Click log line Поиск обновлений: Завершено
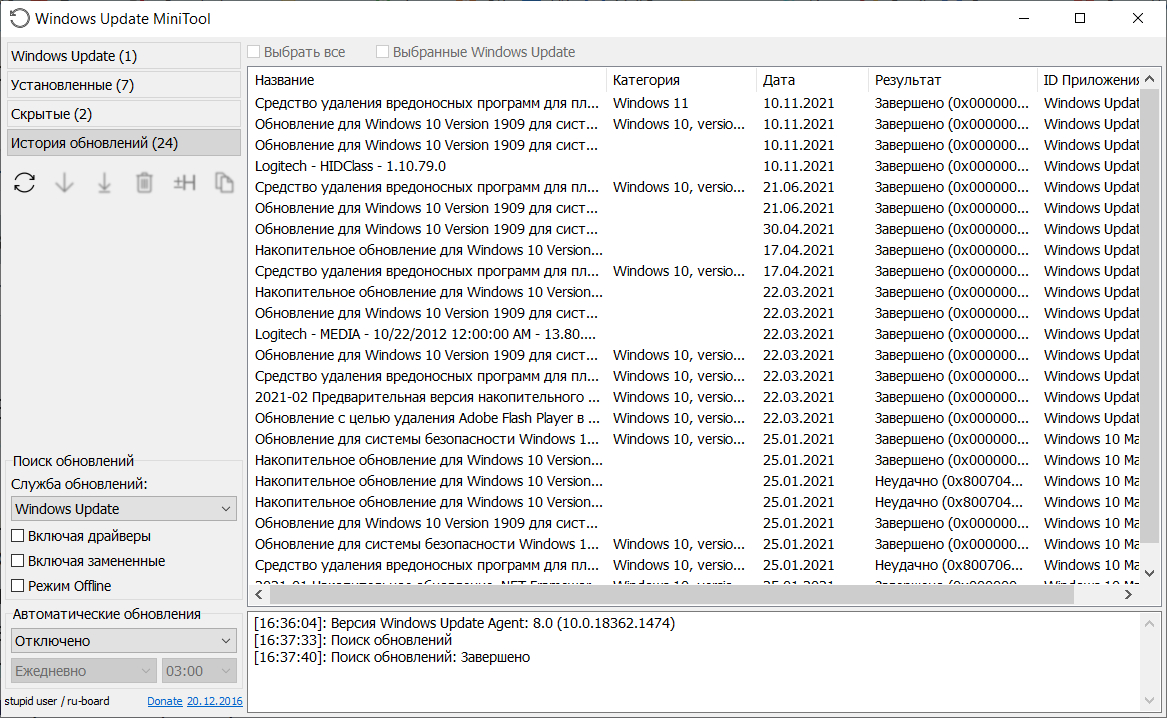1167x718 pixels. (x=391, y=657)
